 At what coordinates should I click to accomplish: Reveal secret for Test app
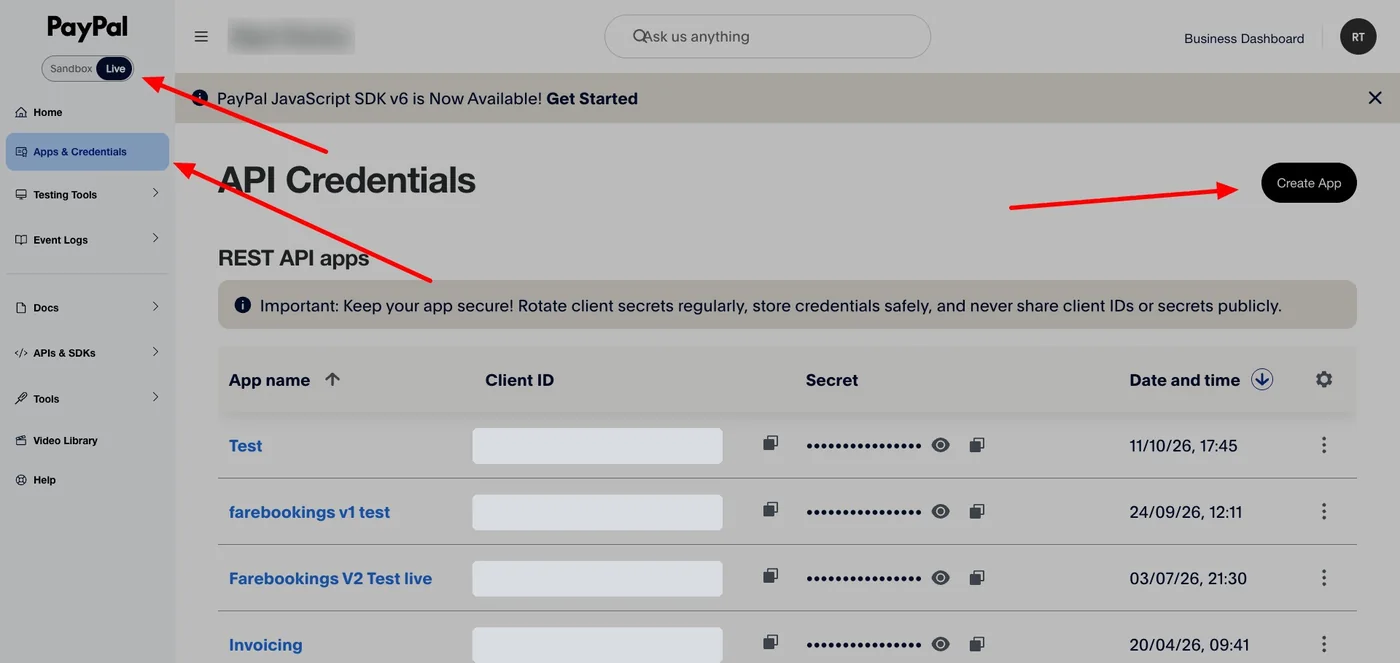coord(941,445)
